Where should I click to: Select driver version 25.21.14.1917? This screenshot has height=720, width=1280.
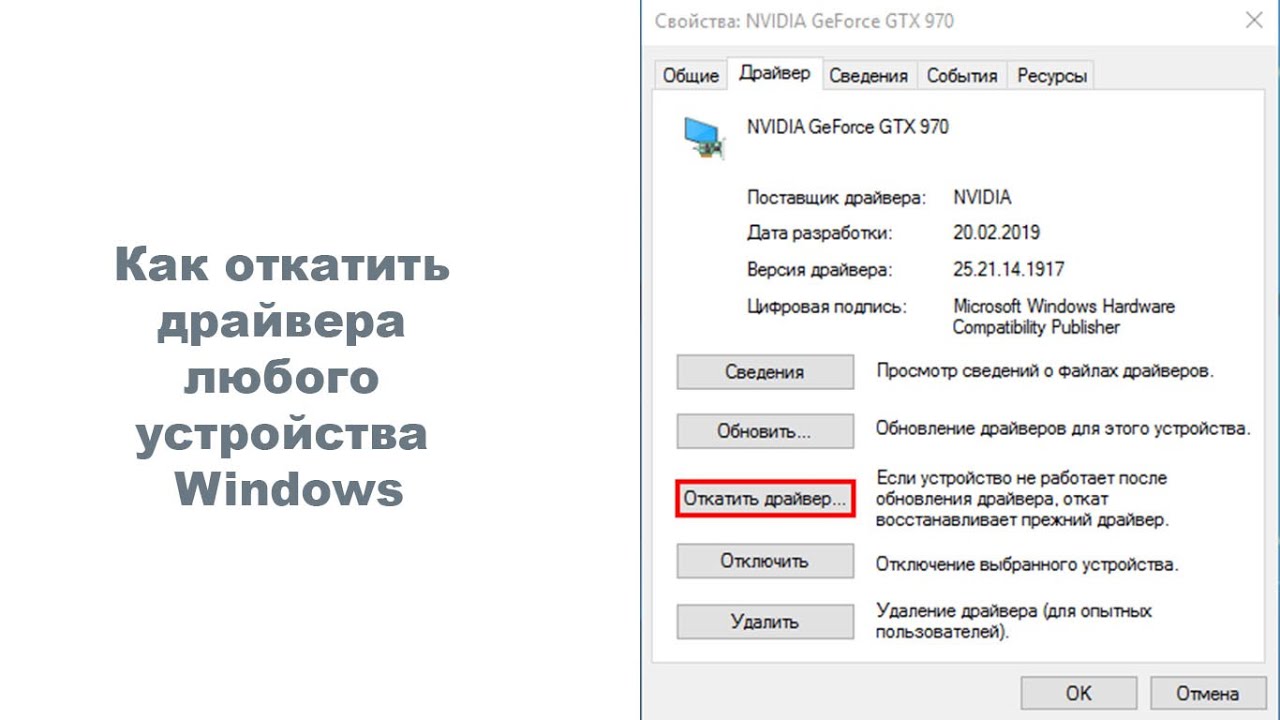pos(1008,270)
